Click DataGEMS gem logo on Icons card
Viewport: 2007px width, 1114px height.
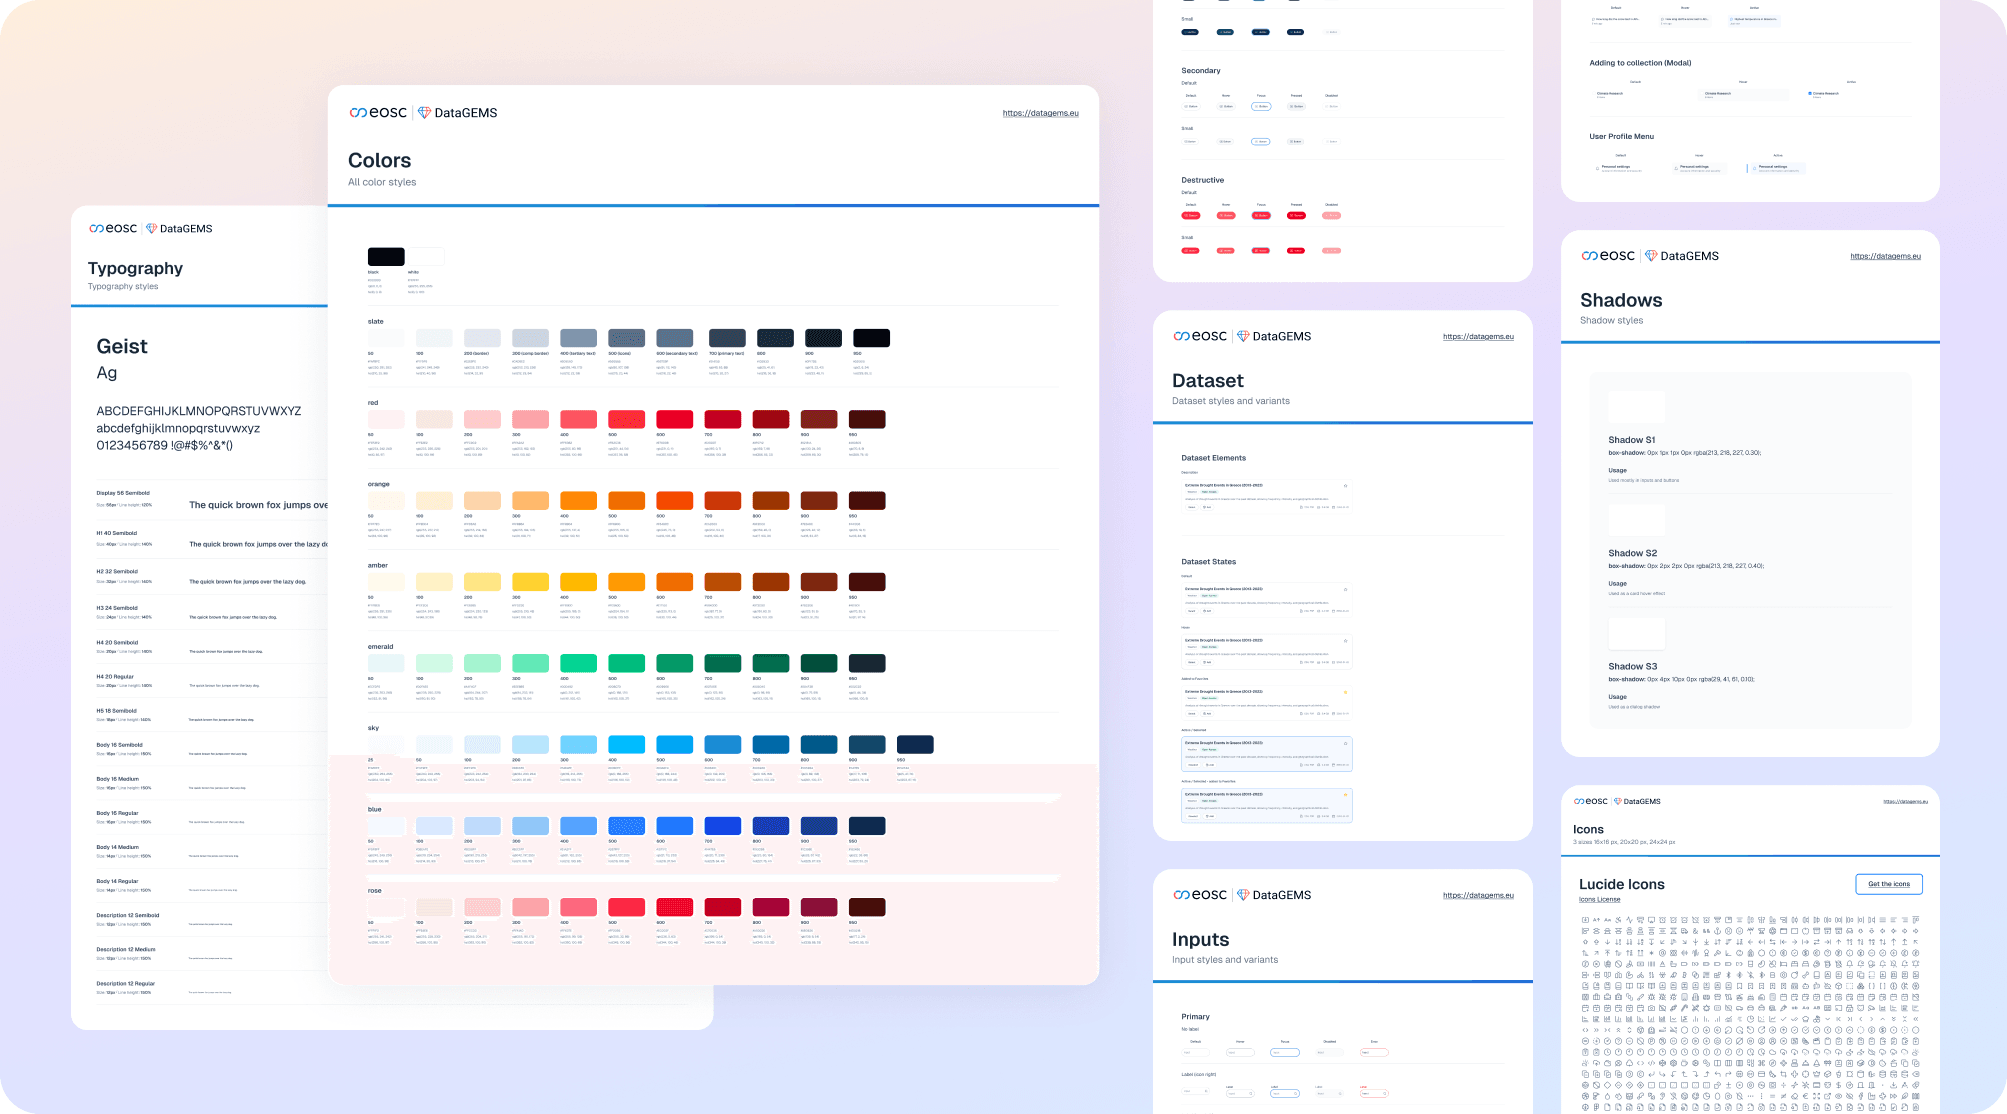tap(1617, 801)
